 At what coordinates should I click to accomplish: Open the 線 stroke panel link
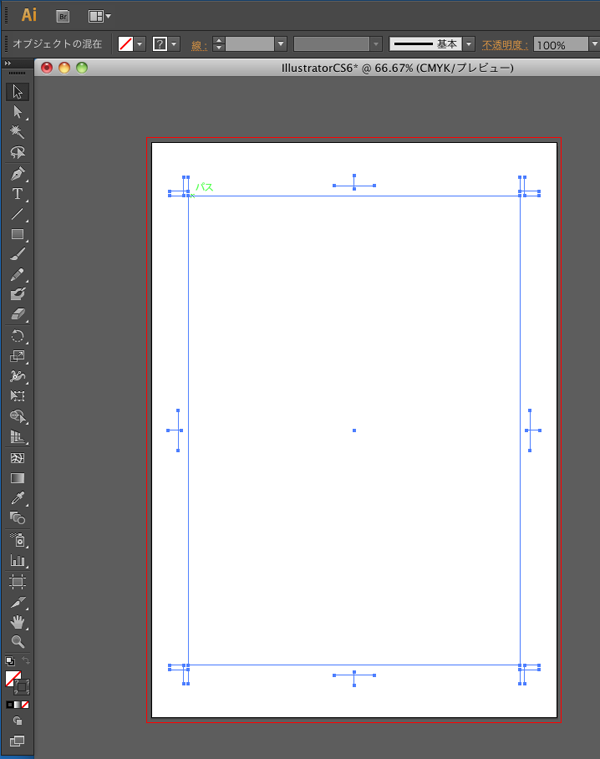click(199, 45)
